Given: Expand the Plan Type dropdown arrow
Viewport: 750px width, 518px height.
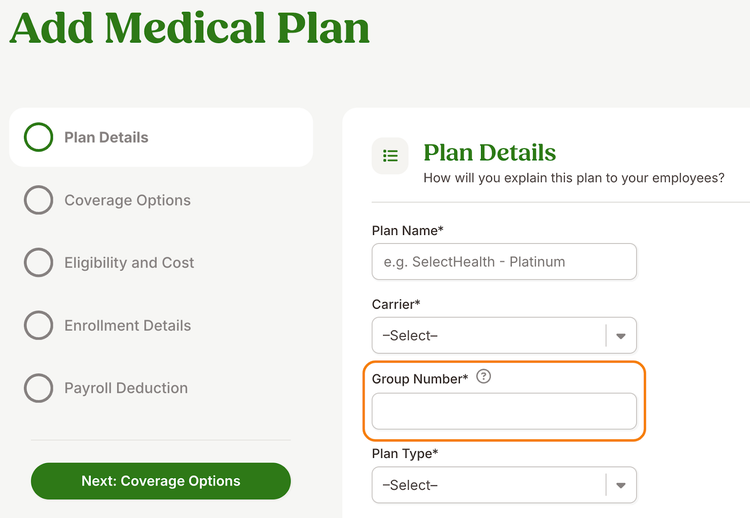Looking at the screenshot, I should (621, 486).
